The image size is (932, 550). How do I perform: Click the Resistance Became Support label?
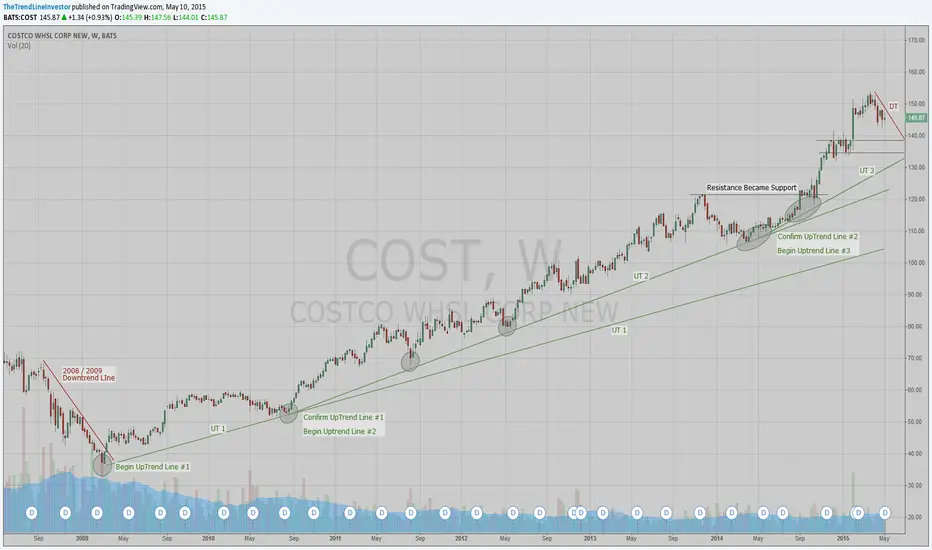coord(751,188)
